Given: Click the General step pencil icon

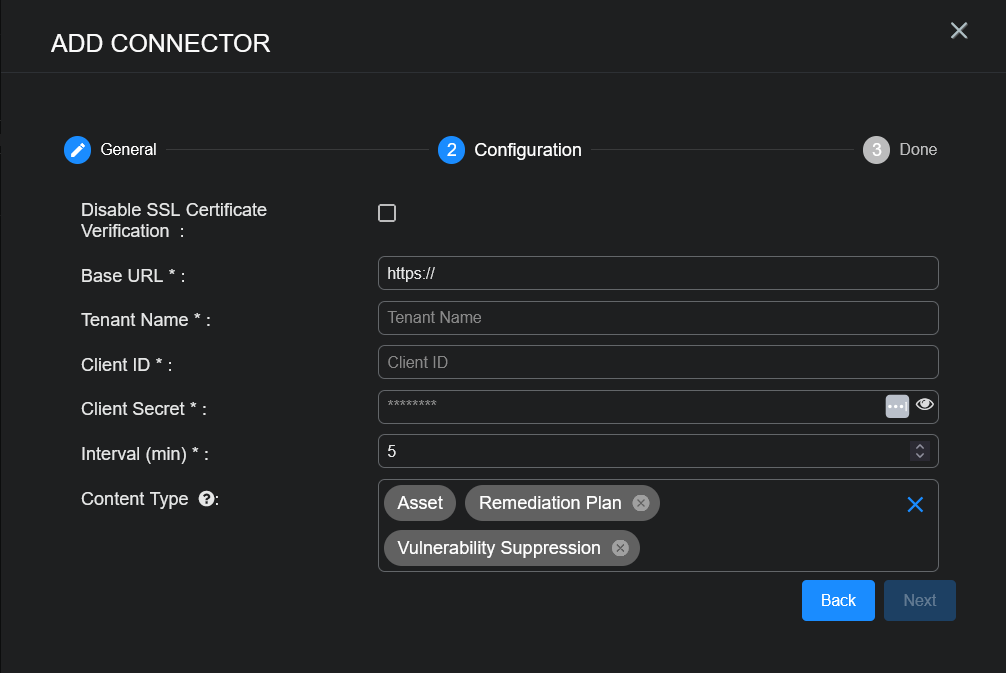Looking at the screenshot, I should (77, 150).
